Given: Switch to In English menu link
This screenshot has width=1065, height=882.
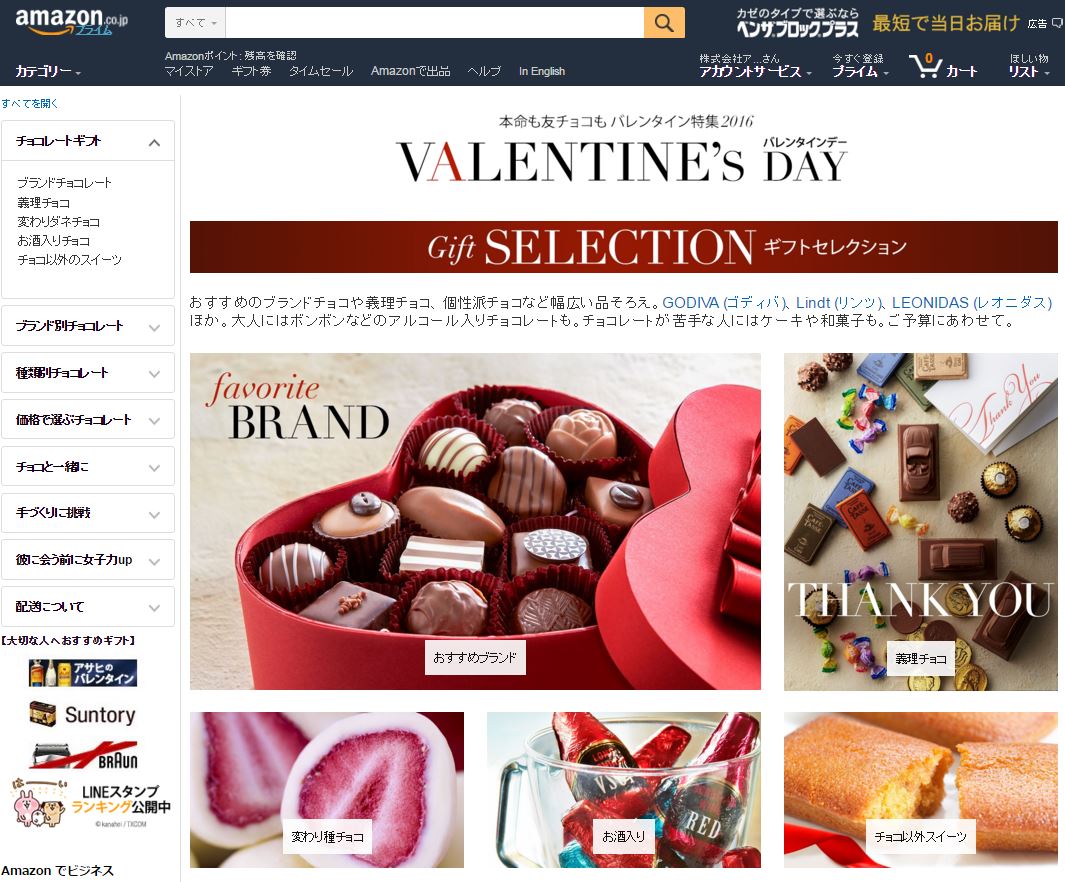Looking at the screenshot, I should pos(541,71).
